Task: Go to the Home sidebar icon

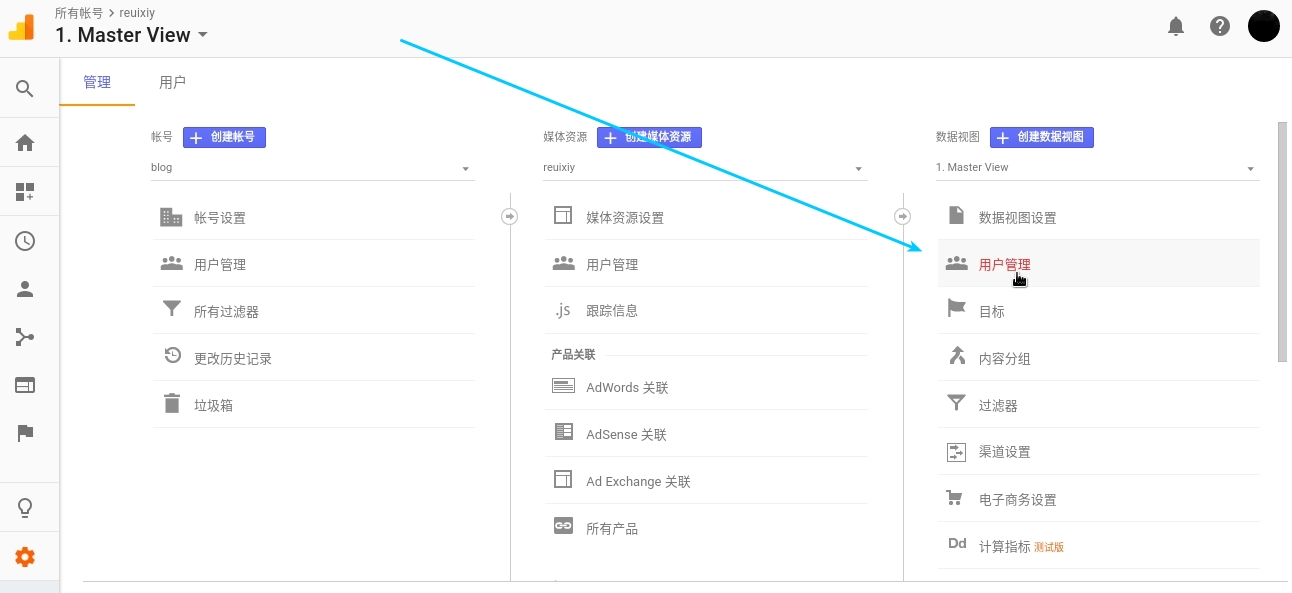Action: click(x=25, y=143)
